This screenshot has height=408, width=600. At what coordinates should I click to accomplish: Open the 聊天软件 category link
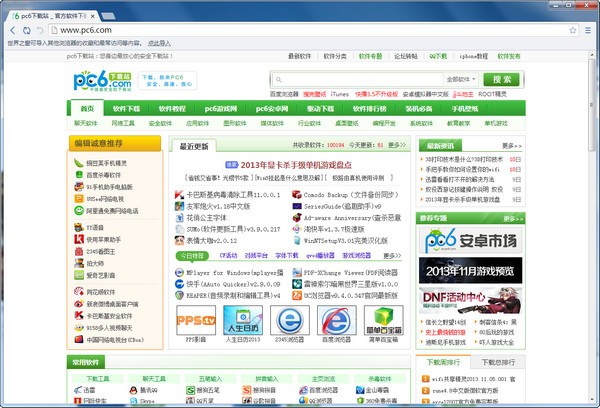pos(86,123)
